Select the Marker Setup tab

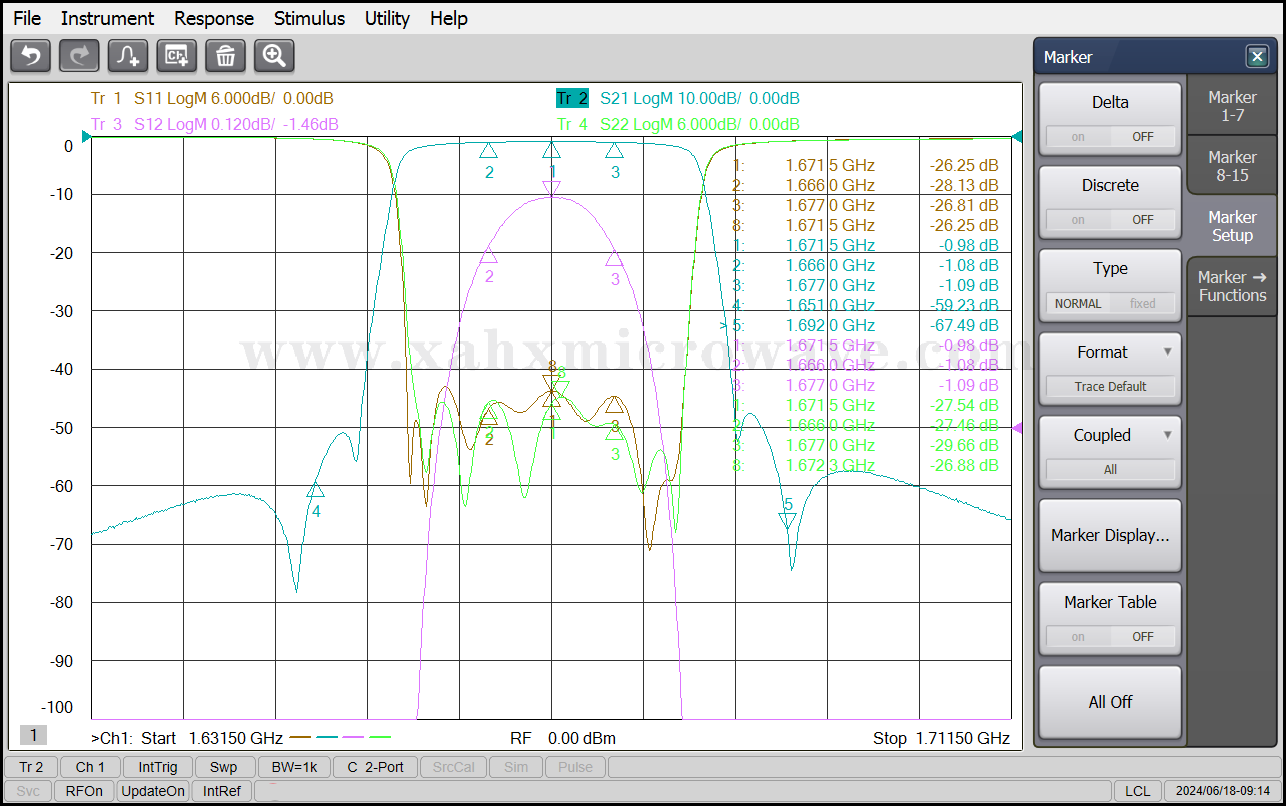point(1232,225)
